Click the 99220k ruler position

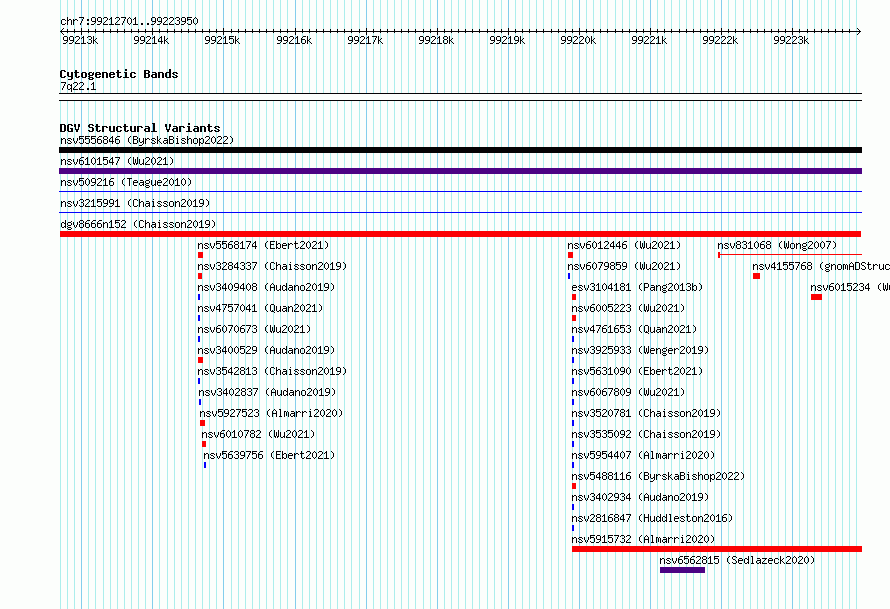[x=578, y=40]
